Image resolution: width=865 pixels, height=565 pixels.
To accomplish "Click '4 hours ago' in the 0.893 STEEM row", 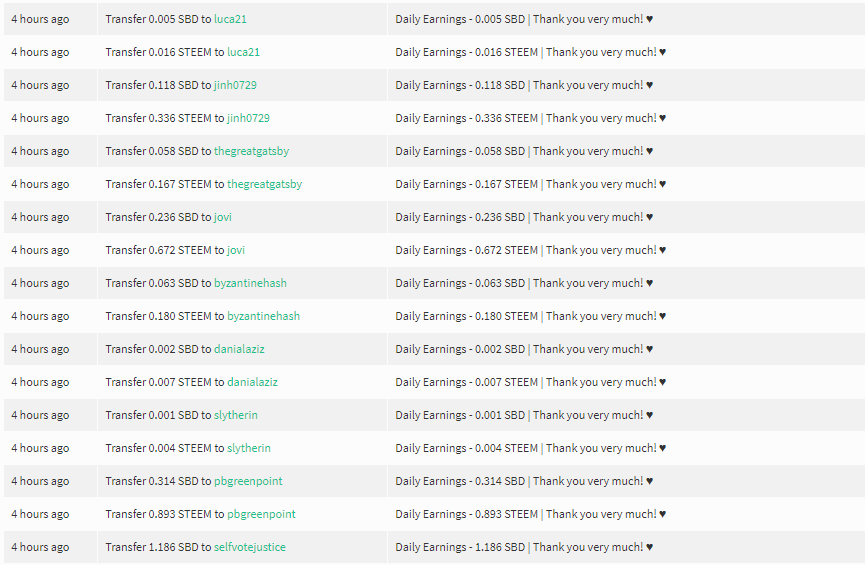I will click(x=40, y=515).
